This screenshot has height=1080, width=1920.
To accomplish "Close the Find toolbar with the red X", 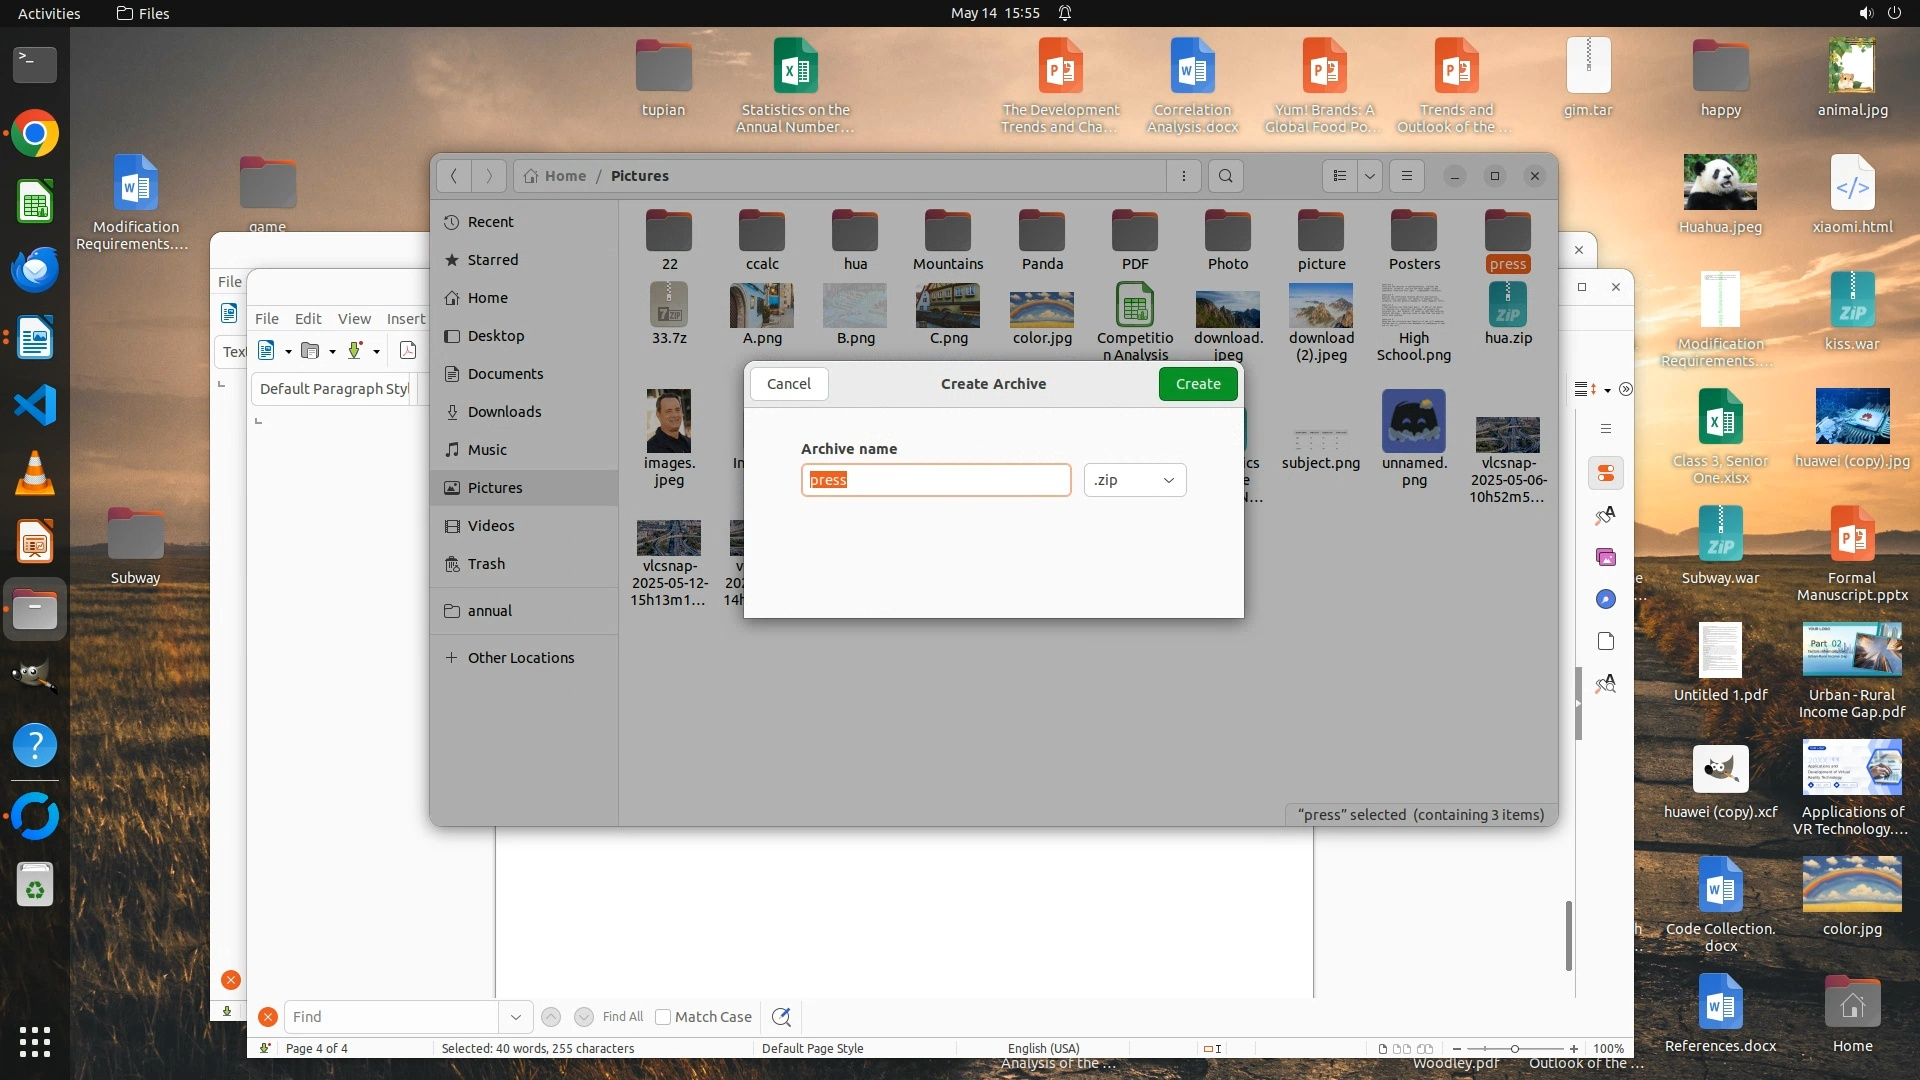I will point(268,1017).
